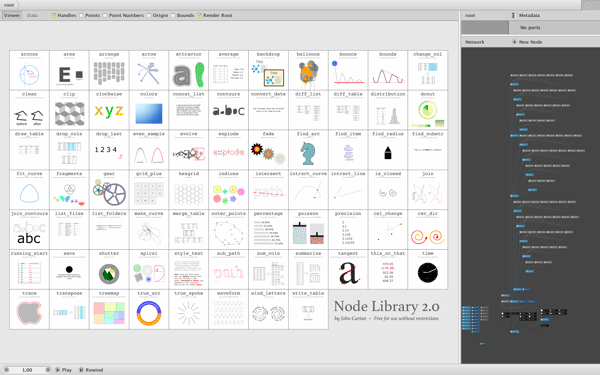Click the No ports text
The height and width of the screenshot is (375, 600).
[x=530, y=28]
